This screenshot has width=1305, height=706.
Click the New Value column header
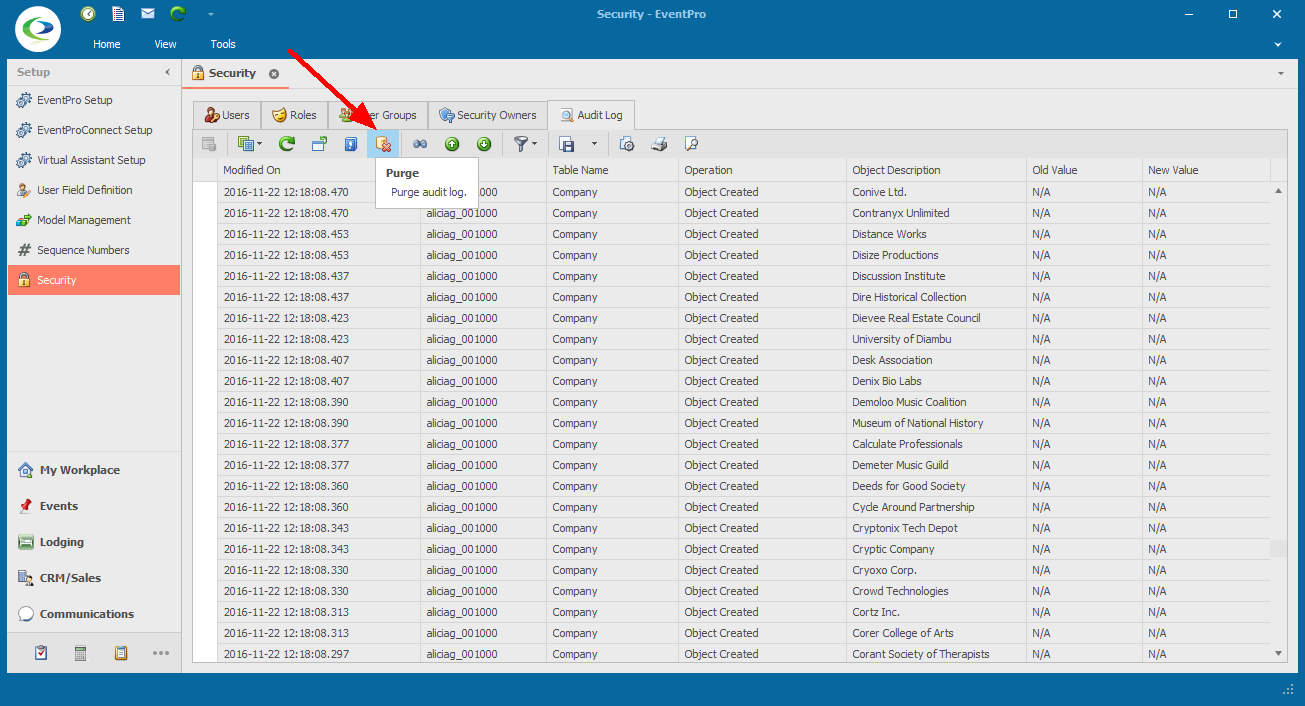point(1207,170)
